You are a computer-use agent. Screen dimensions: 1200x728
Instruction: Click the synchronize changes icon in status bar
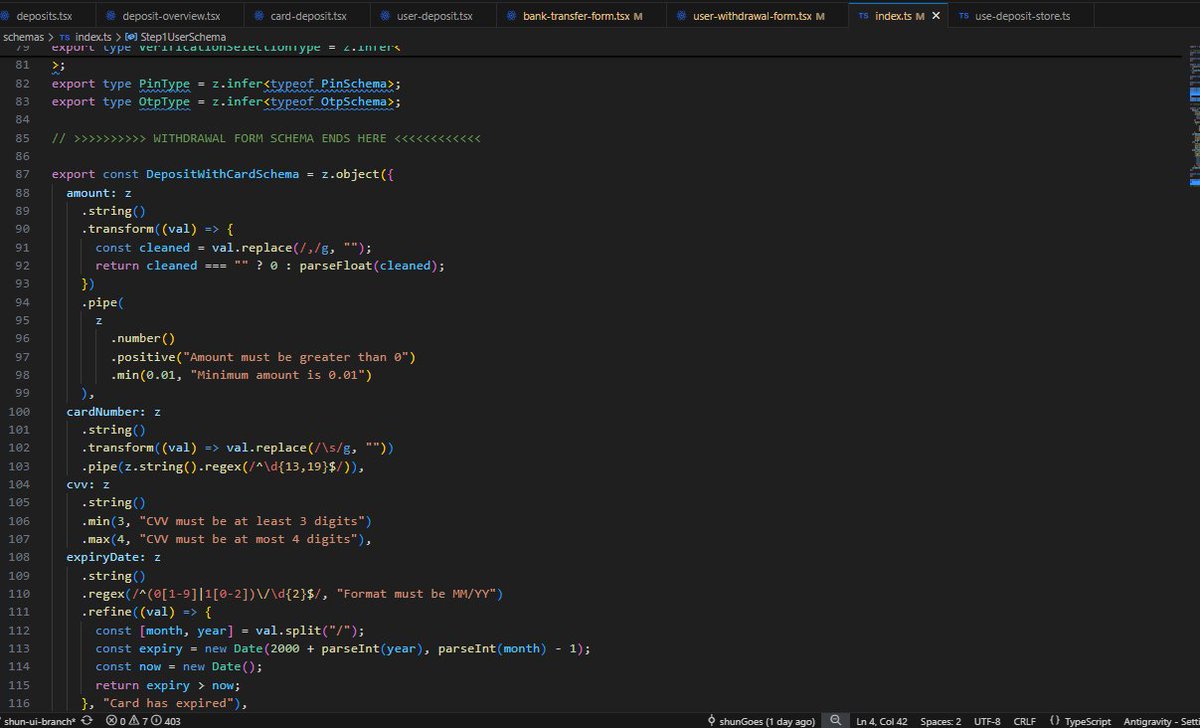pyautogui.click(x=89, y=720)
